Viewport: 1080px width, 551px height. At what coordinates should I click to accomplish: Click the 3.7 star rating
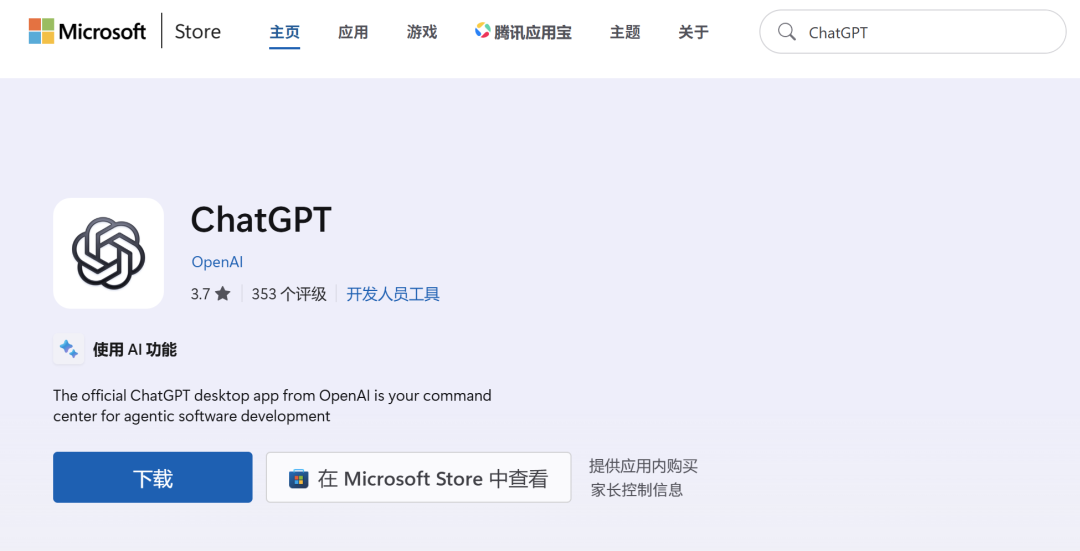[210, 294]
